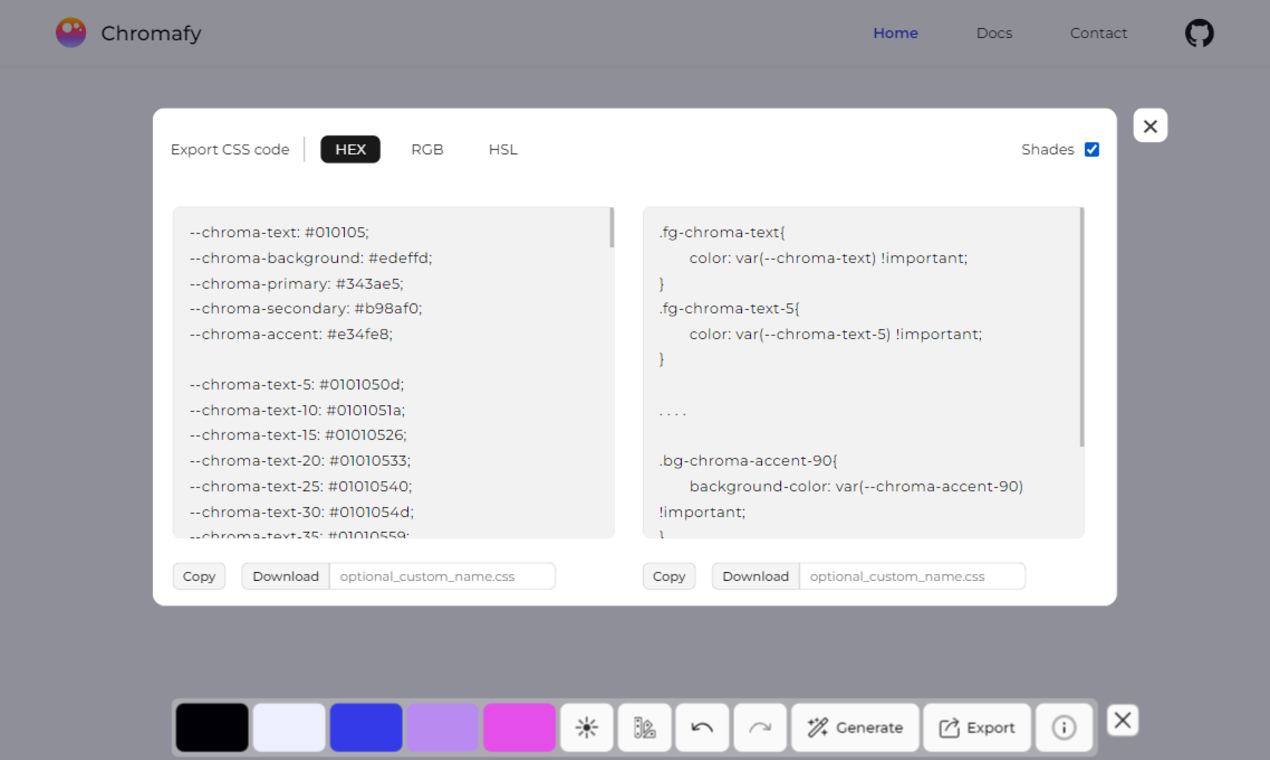Viewport: 1270px width, 760px height.
Task: Undo the last palette change
Action: (702, 727)
